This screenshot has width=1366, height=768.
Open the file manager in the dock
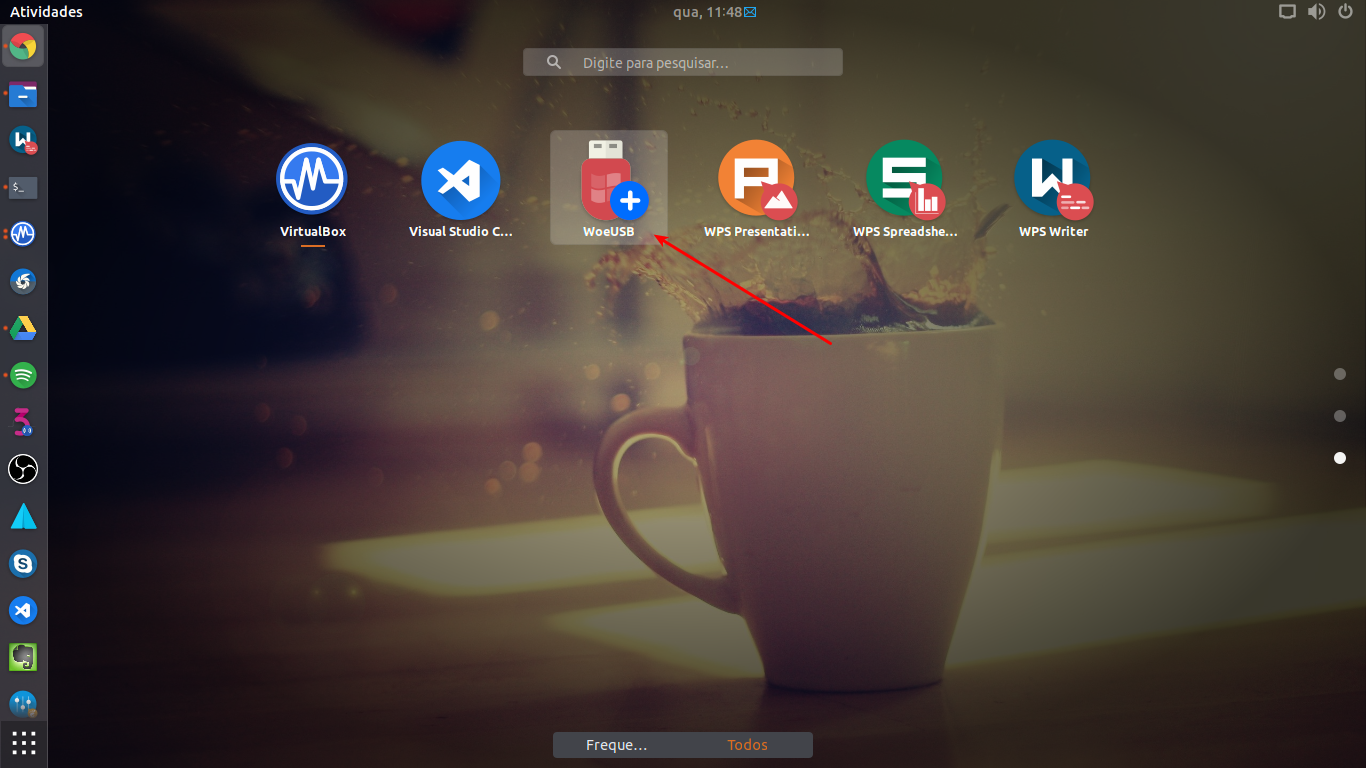23,94
